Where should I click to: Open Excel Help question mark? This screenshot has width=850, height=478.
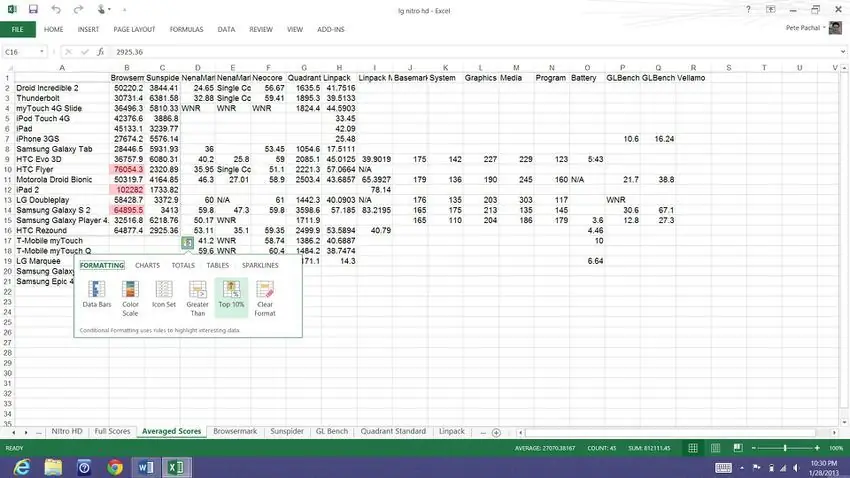click(x=748, y=9)
